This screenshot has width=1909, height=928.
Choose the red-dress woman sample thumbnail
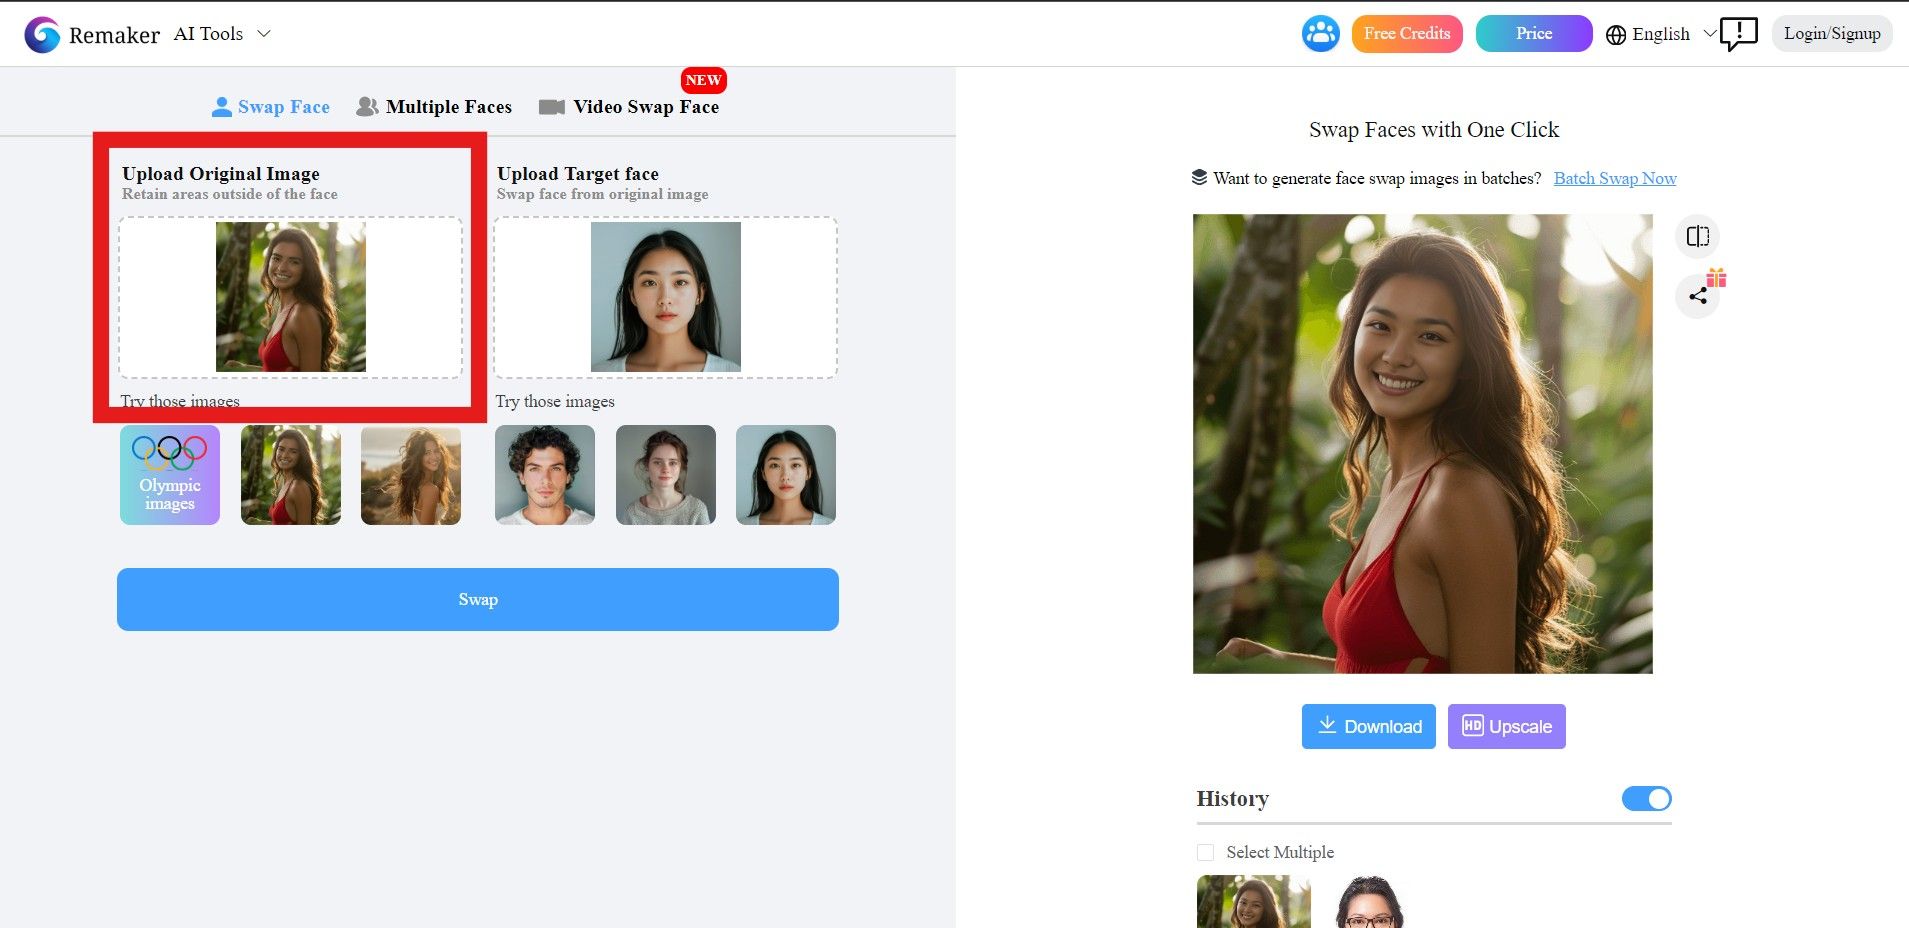(x=291, y=475)
